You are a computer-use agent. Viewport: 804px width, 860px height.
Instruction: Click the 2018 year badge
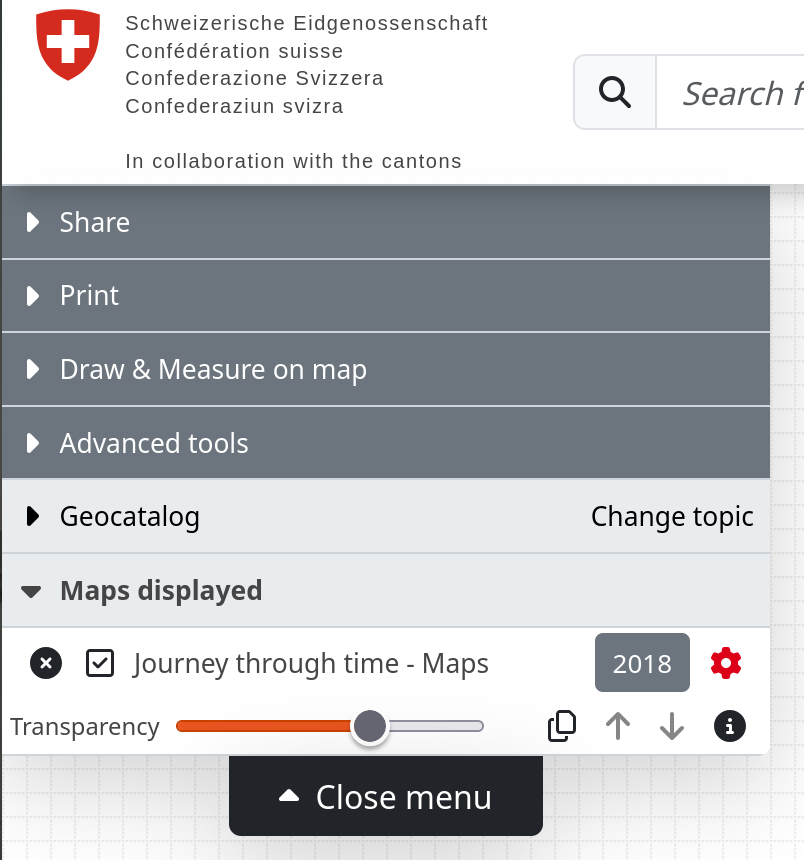[x=642, y=663]
